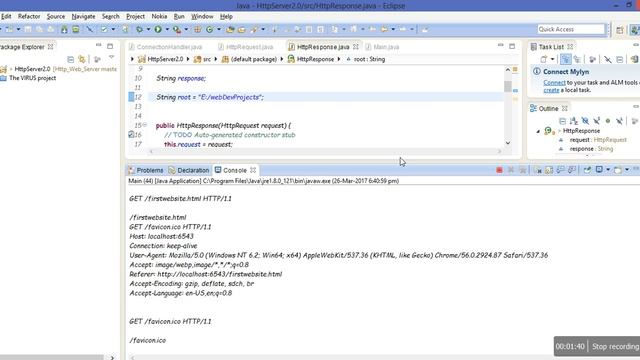Click Collapse All icon in Outline view
The width and height of the screenshot is (640, 360).
coord(562,121)
